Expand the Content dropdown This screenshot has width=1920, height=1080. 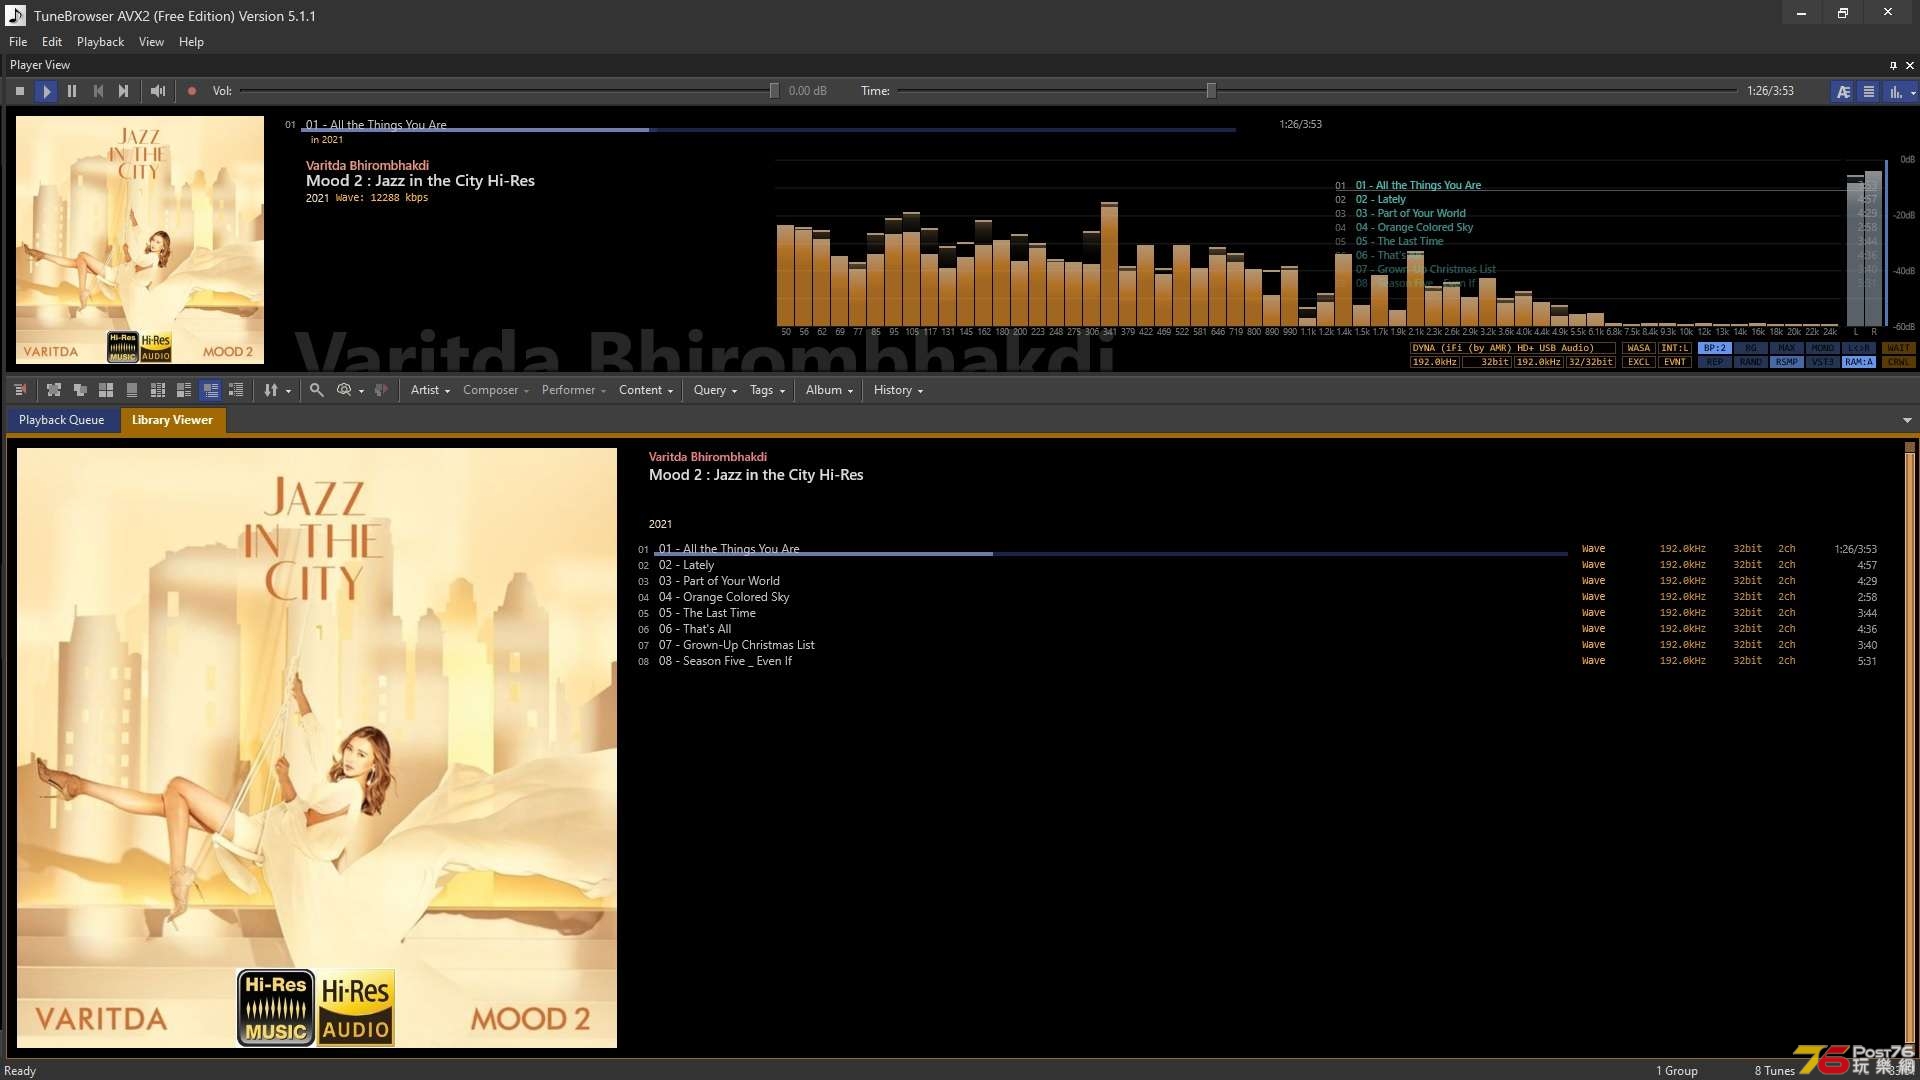click(x=645, y=390)
